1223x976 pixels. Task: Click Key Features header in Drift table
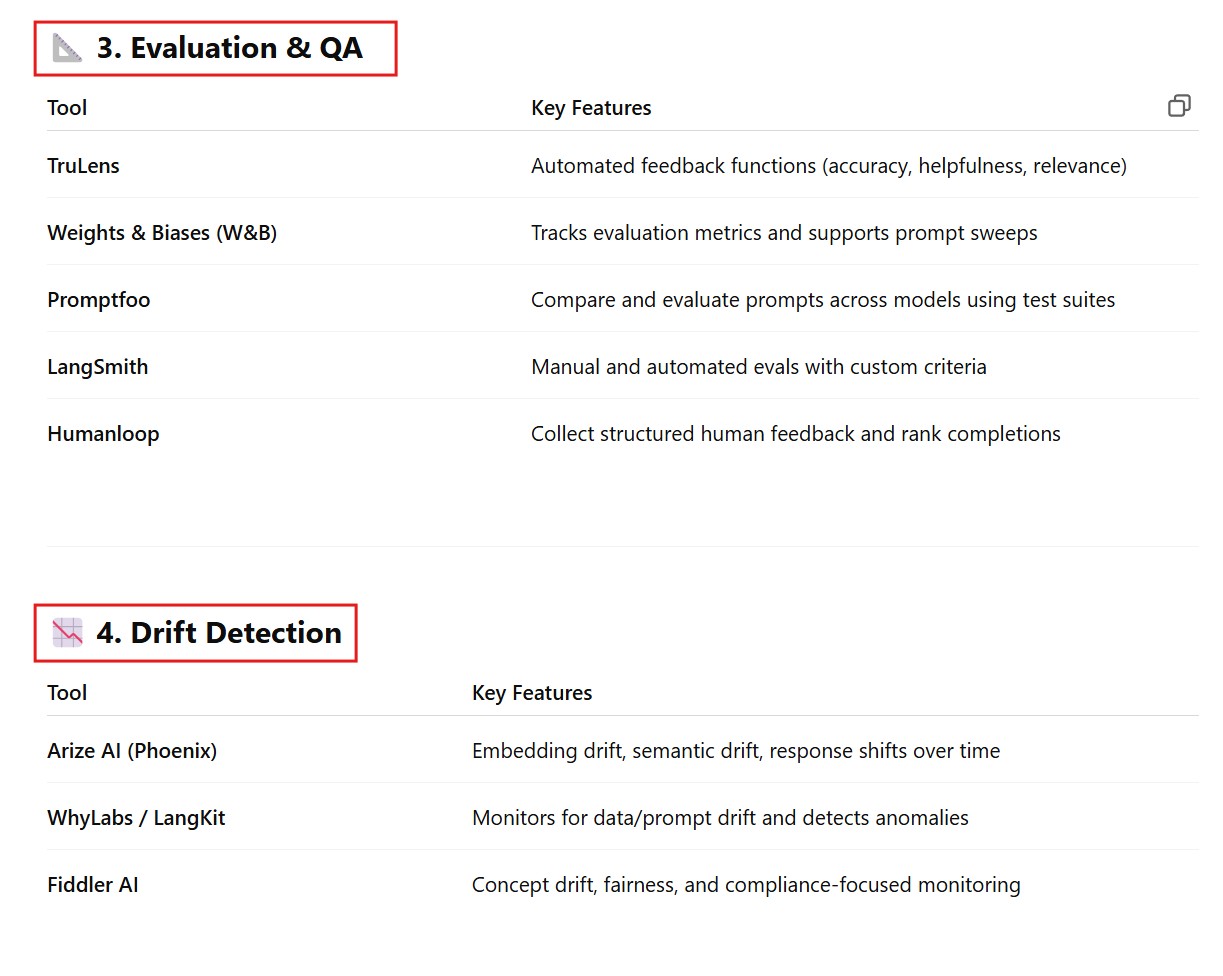coord(532,693)
